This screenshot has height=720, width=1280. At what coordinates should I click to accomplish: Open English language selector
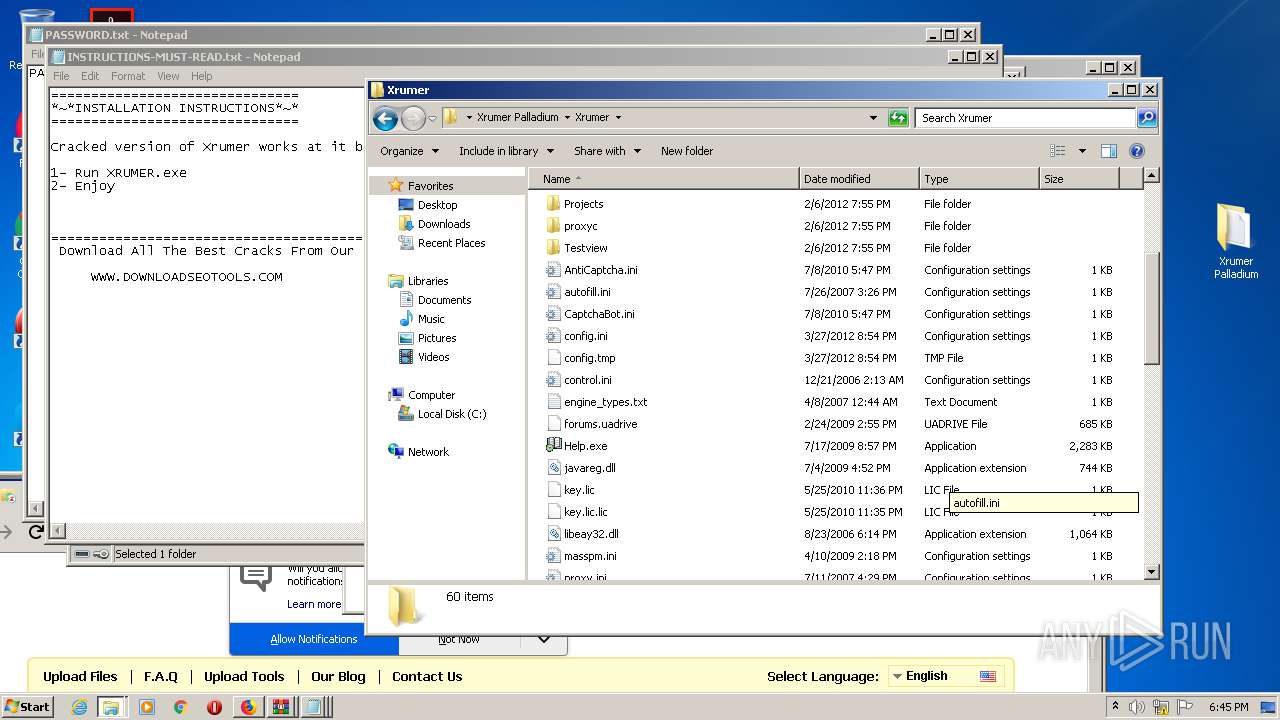(x=945, y=676)
